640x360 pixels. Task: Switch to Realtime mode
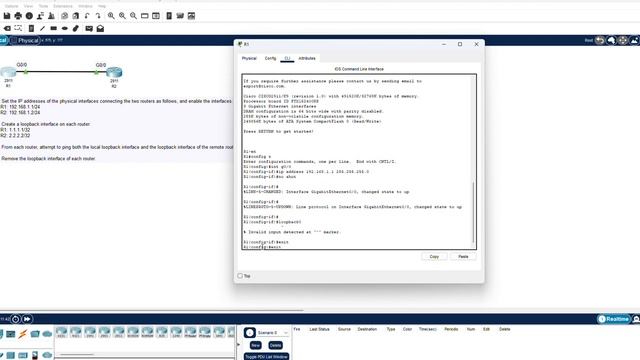pyautogui.click(x=613, y=319)
